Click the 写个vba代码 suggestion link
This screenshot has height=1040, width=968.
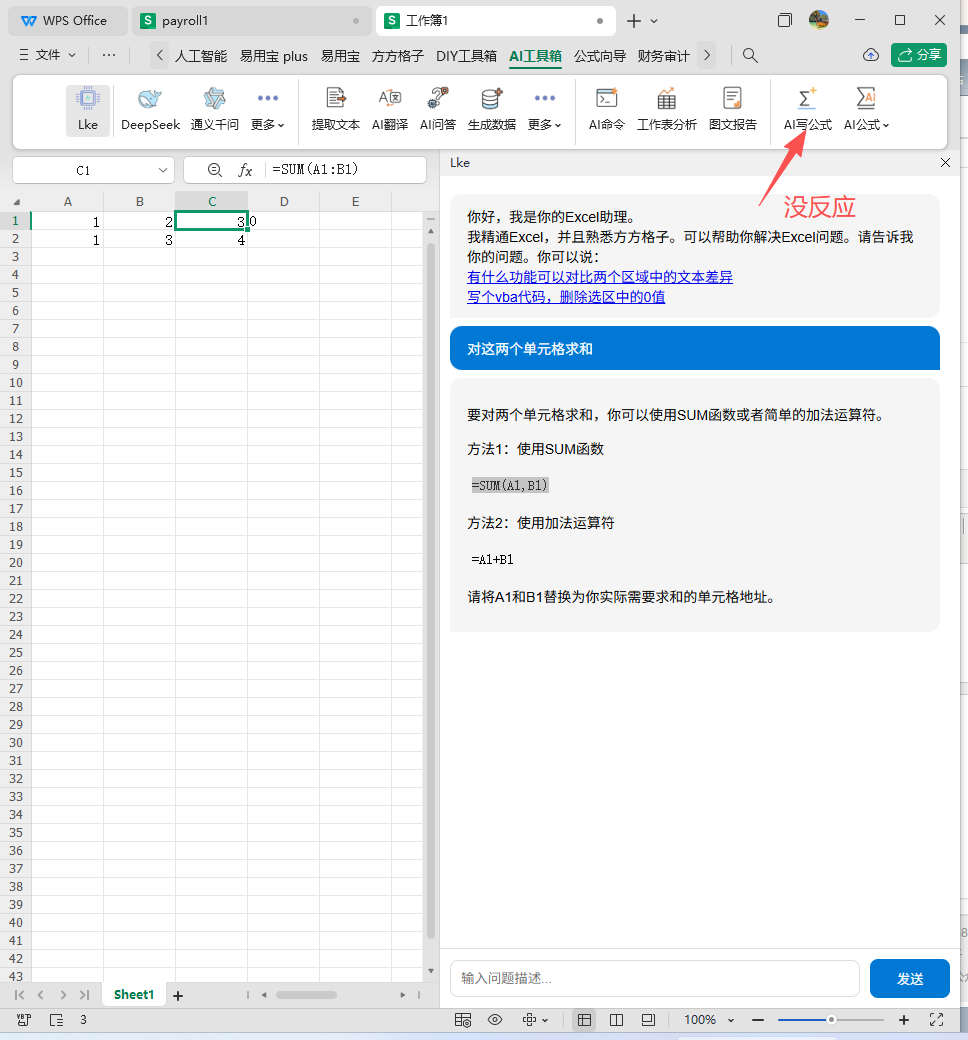[x=566, y=297]
